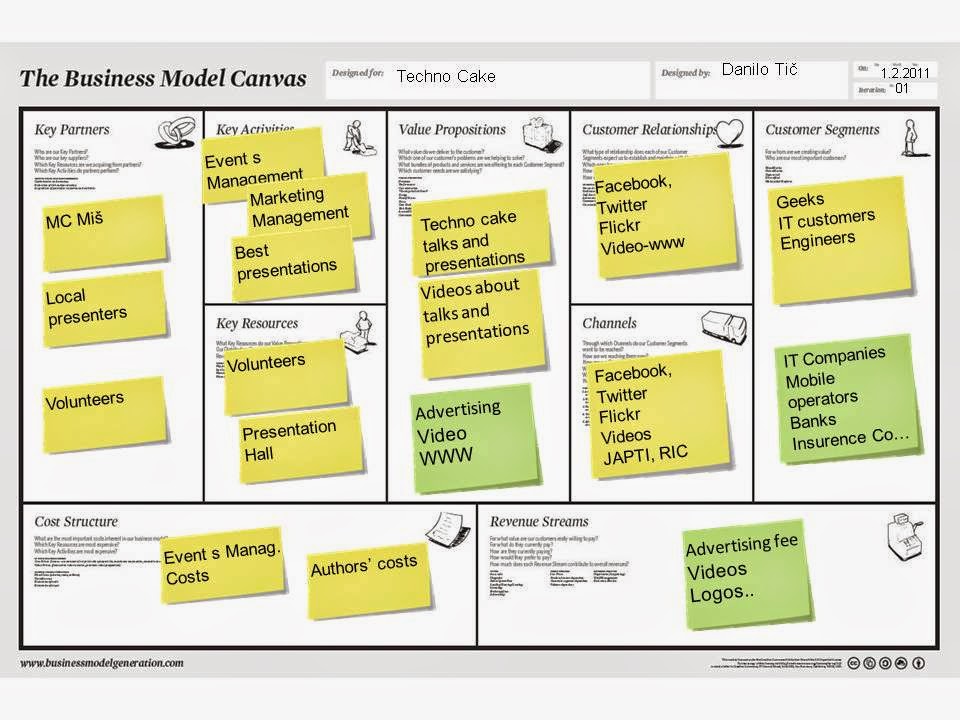Image resolution: width=960 pixels, height=720 pixels.
Task: Click the Customer Relationships heading
Action: [649, 130]
